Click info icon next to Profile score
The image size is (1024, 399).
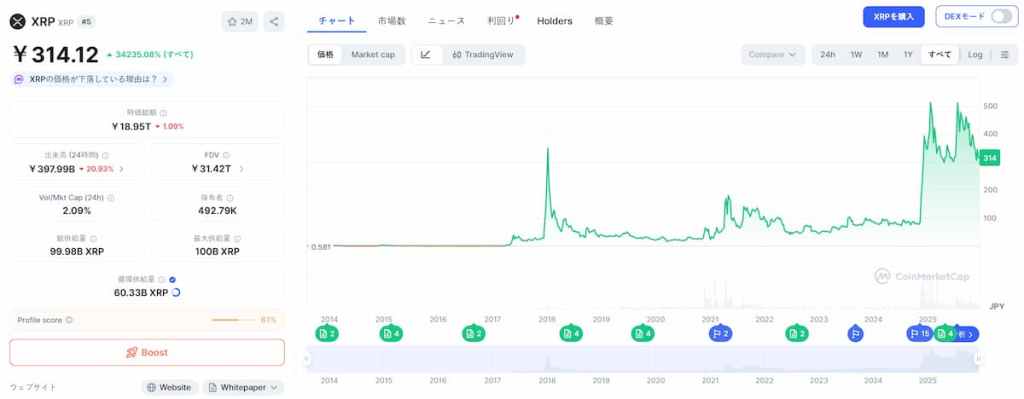pos(69,320)
